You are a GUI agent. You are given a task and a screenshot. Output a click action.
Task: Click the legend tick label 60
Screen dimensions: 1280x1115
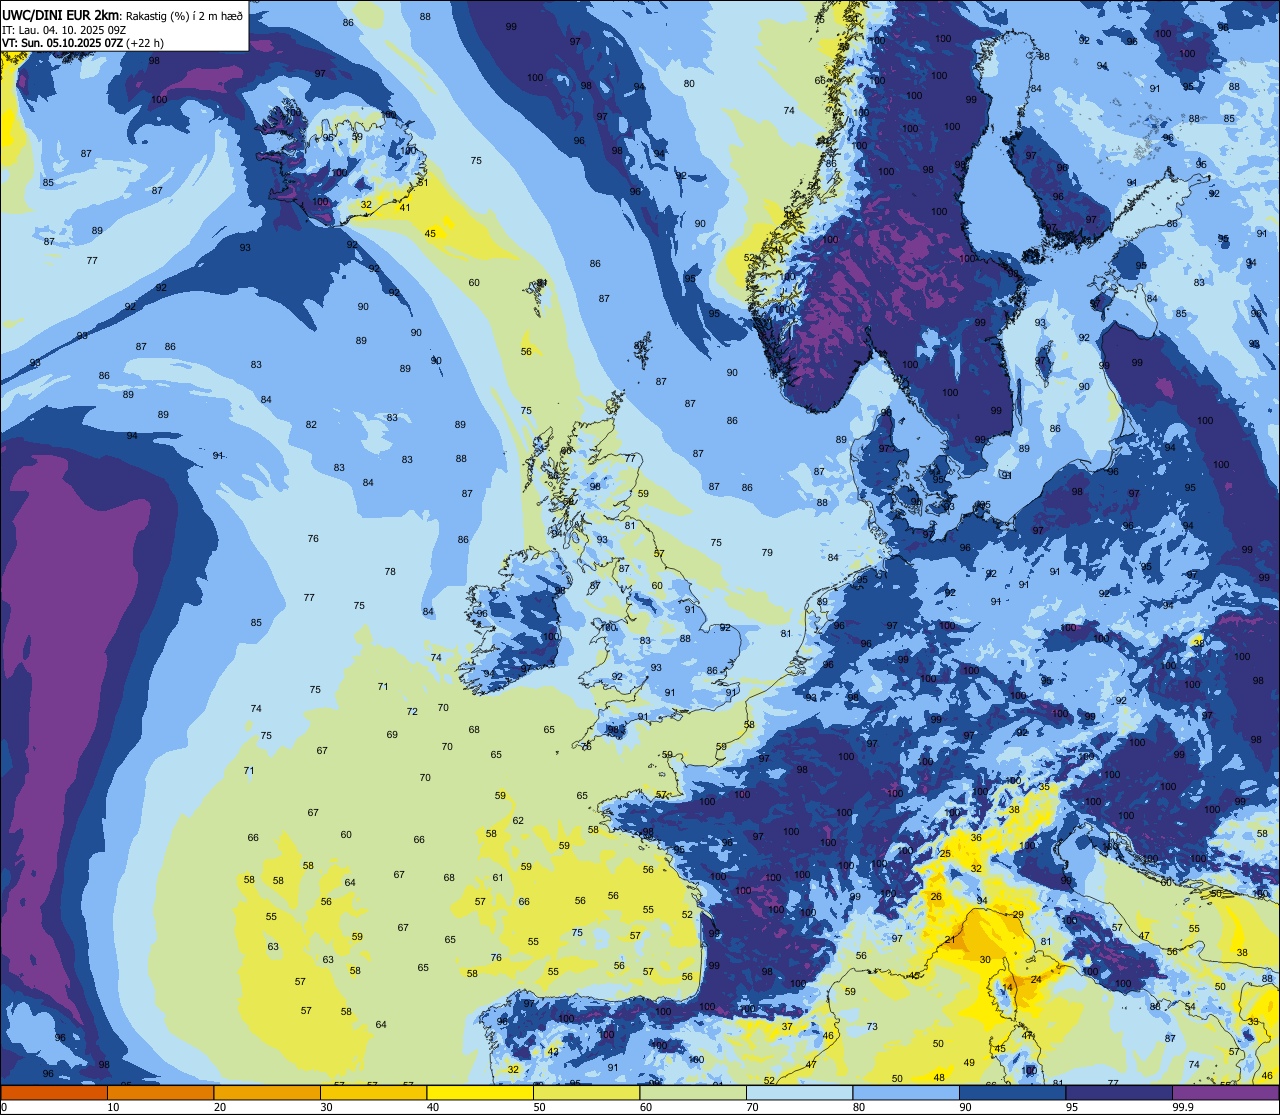646,1107
